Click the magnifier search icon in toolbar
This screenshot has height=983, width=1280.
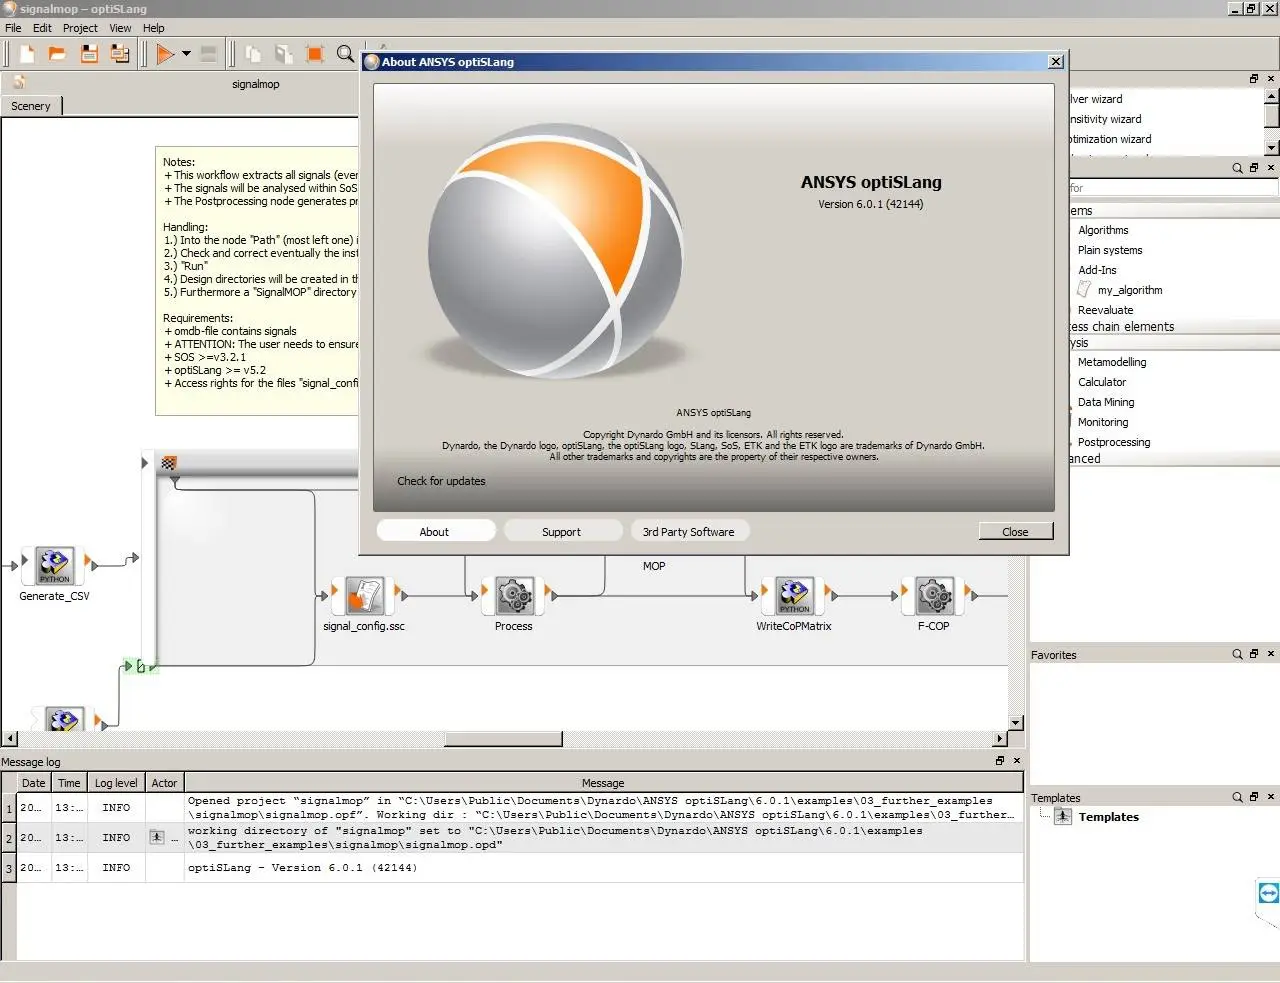(x=345, y=54)
